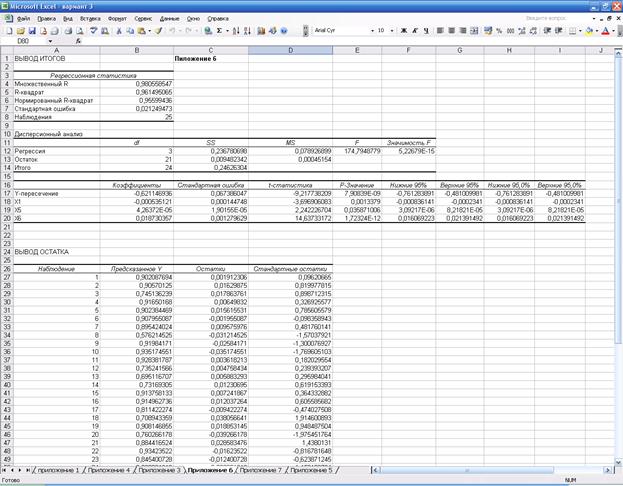623x486 pixels.
Task: Switch to the приложение 1 sheet tab
Action: click(x=58, y=470)
